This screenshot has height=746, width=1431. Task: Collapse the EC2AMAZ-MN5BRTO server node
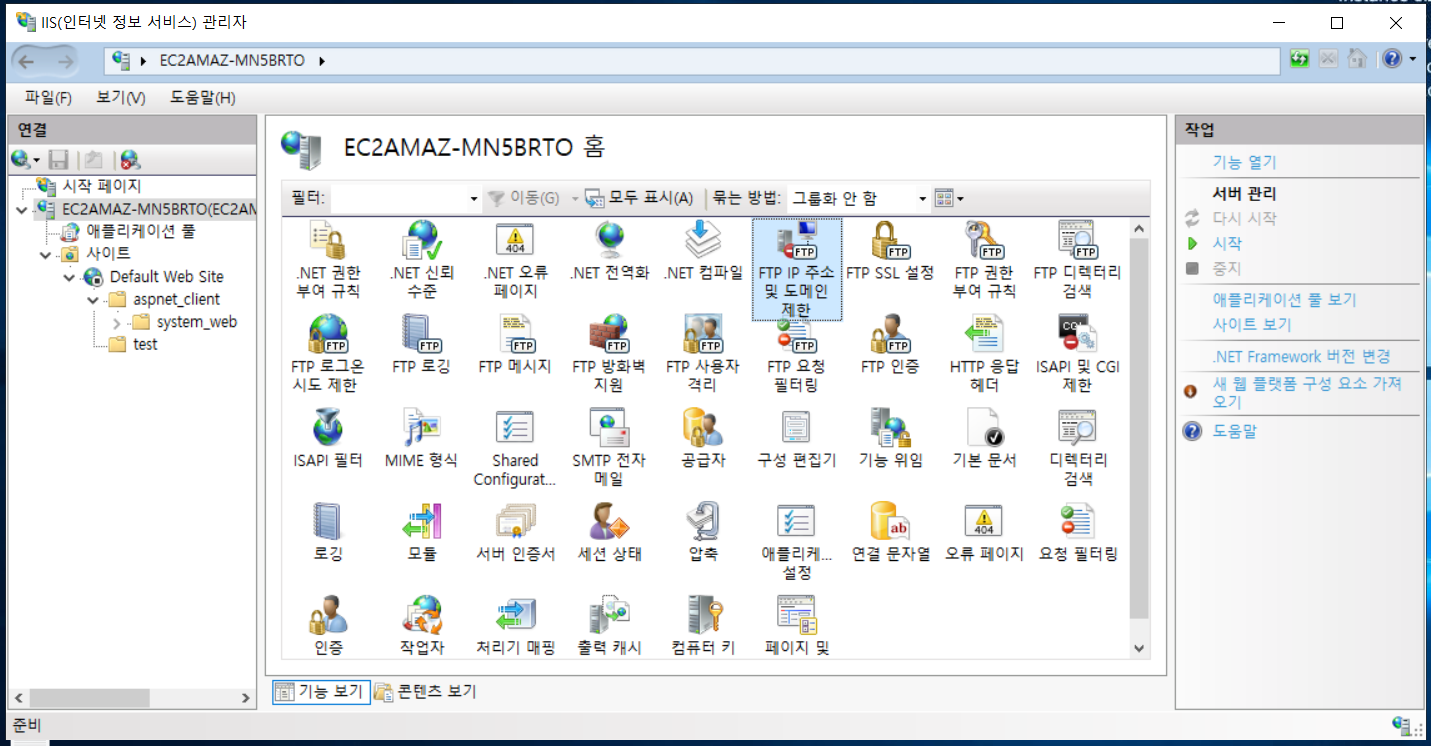(x=22, y=209)
